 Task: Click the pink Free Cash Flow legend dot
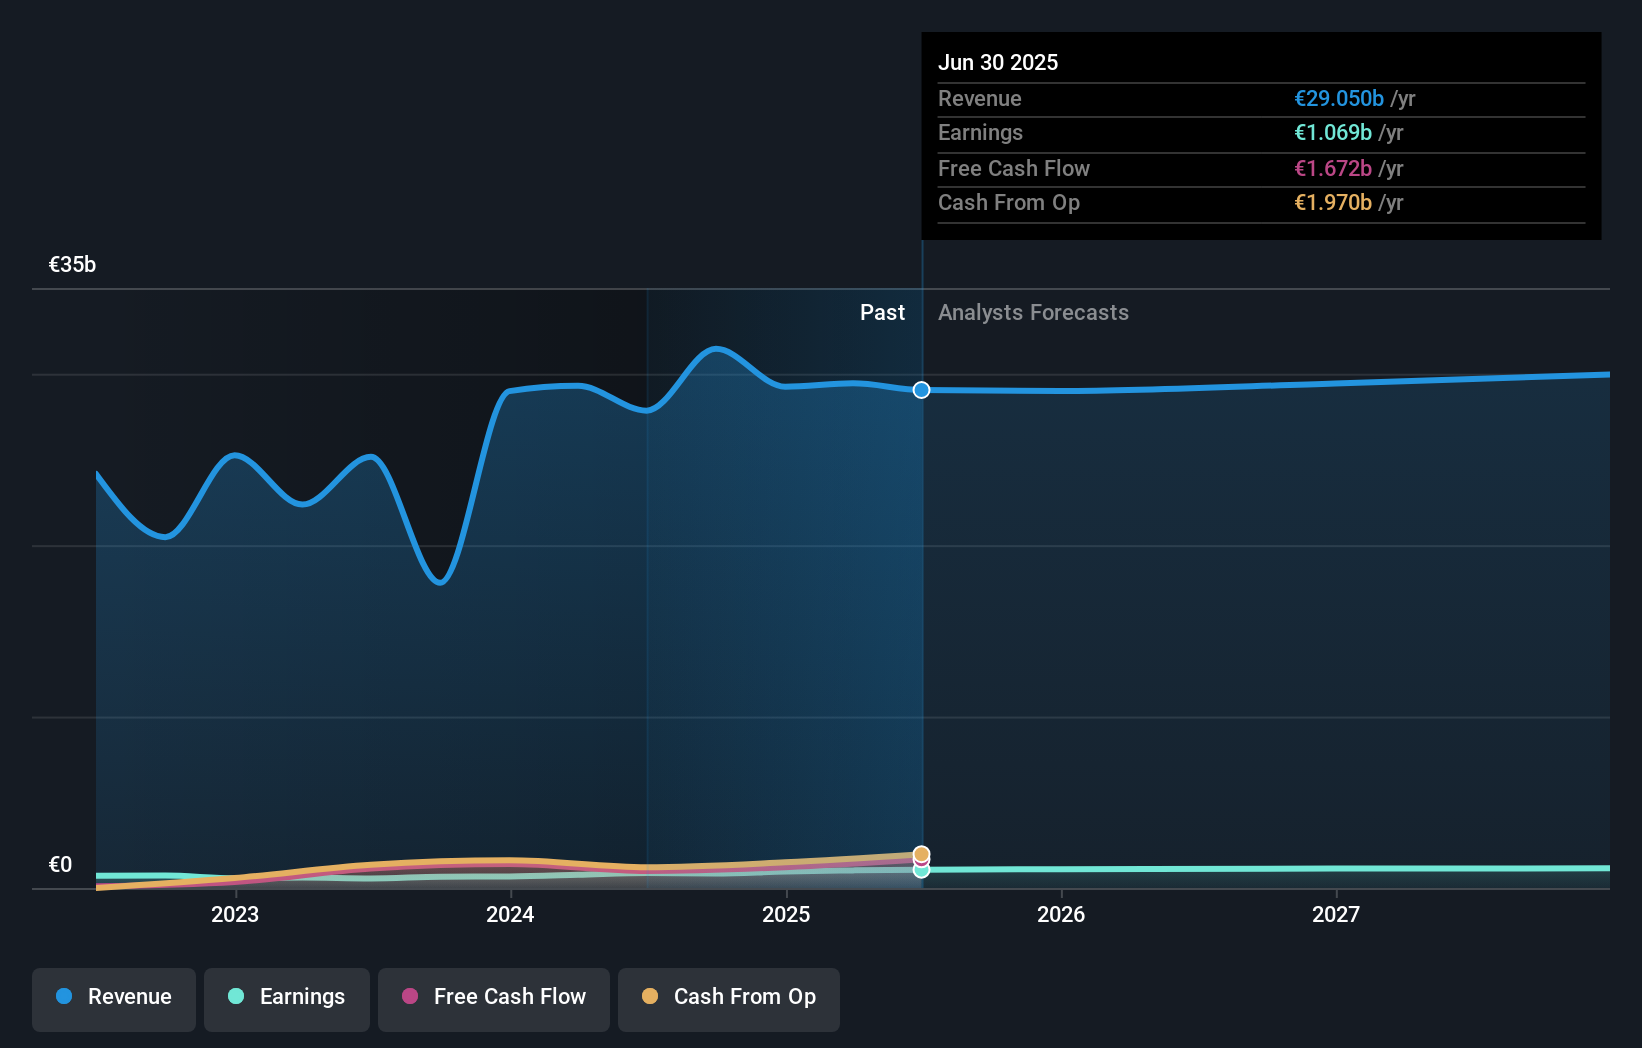(410, 996)
